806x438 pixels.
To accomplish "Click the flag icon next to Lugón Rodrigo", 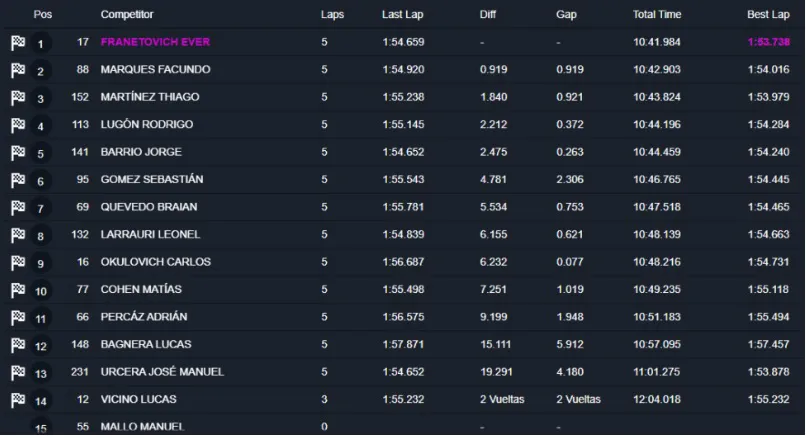I will (x=17, y=125).
